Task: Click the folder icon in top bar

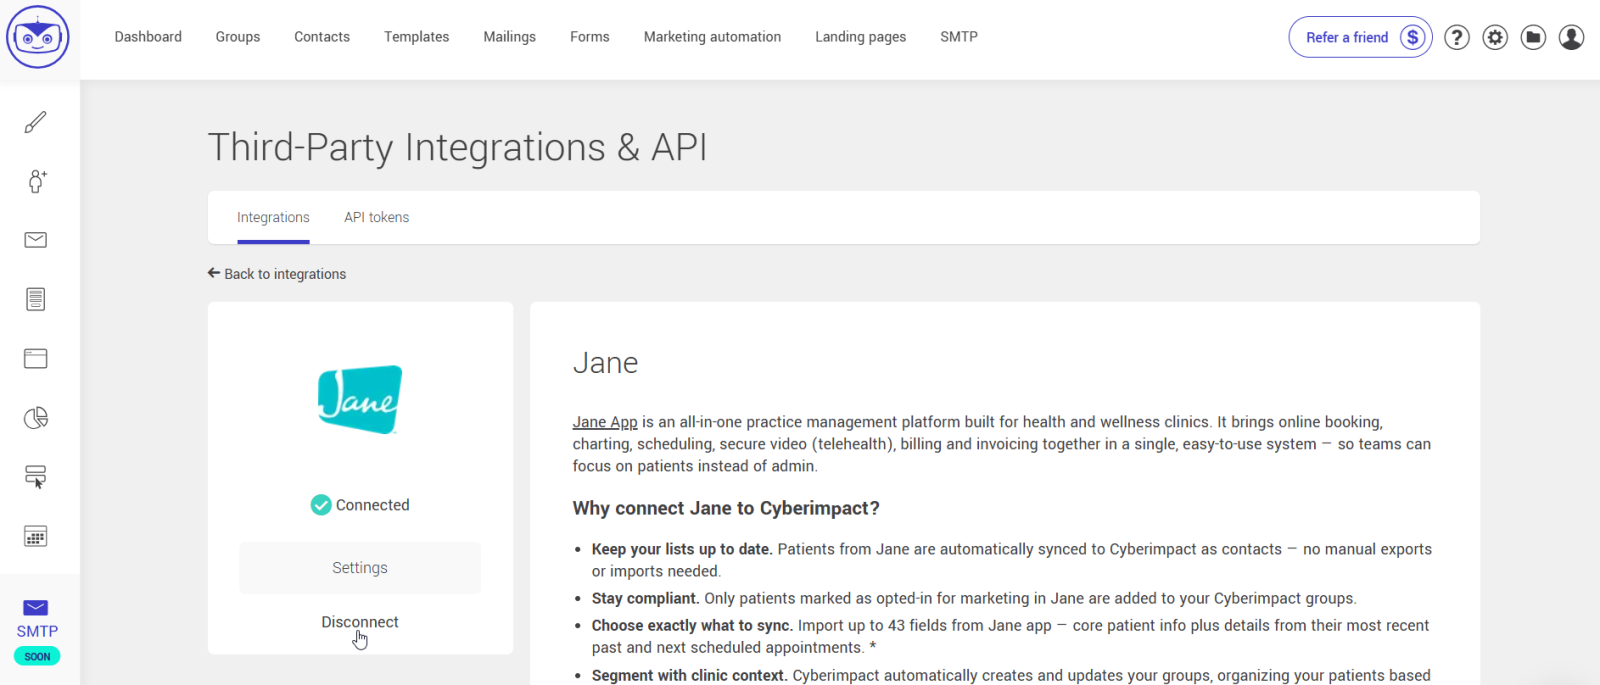Action: 1533,38
